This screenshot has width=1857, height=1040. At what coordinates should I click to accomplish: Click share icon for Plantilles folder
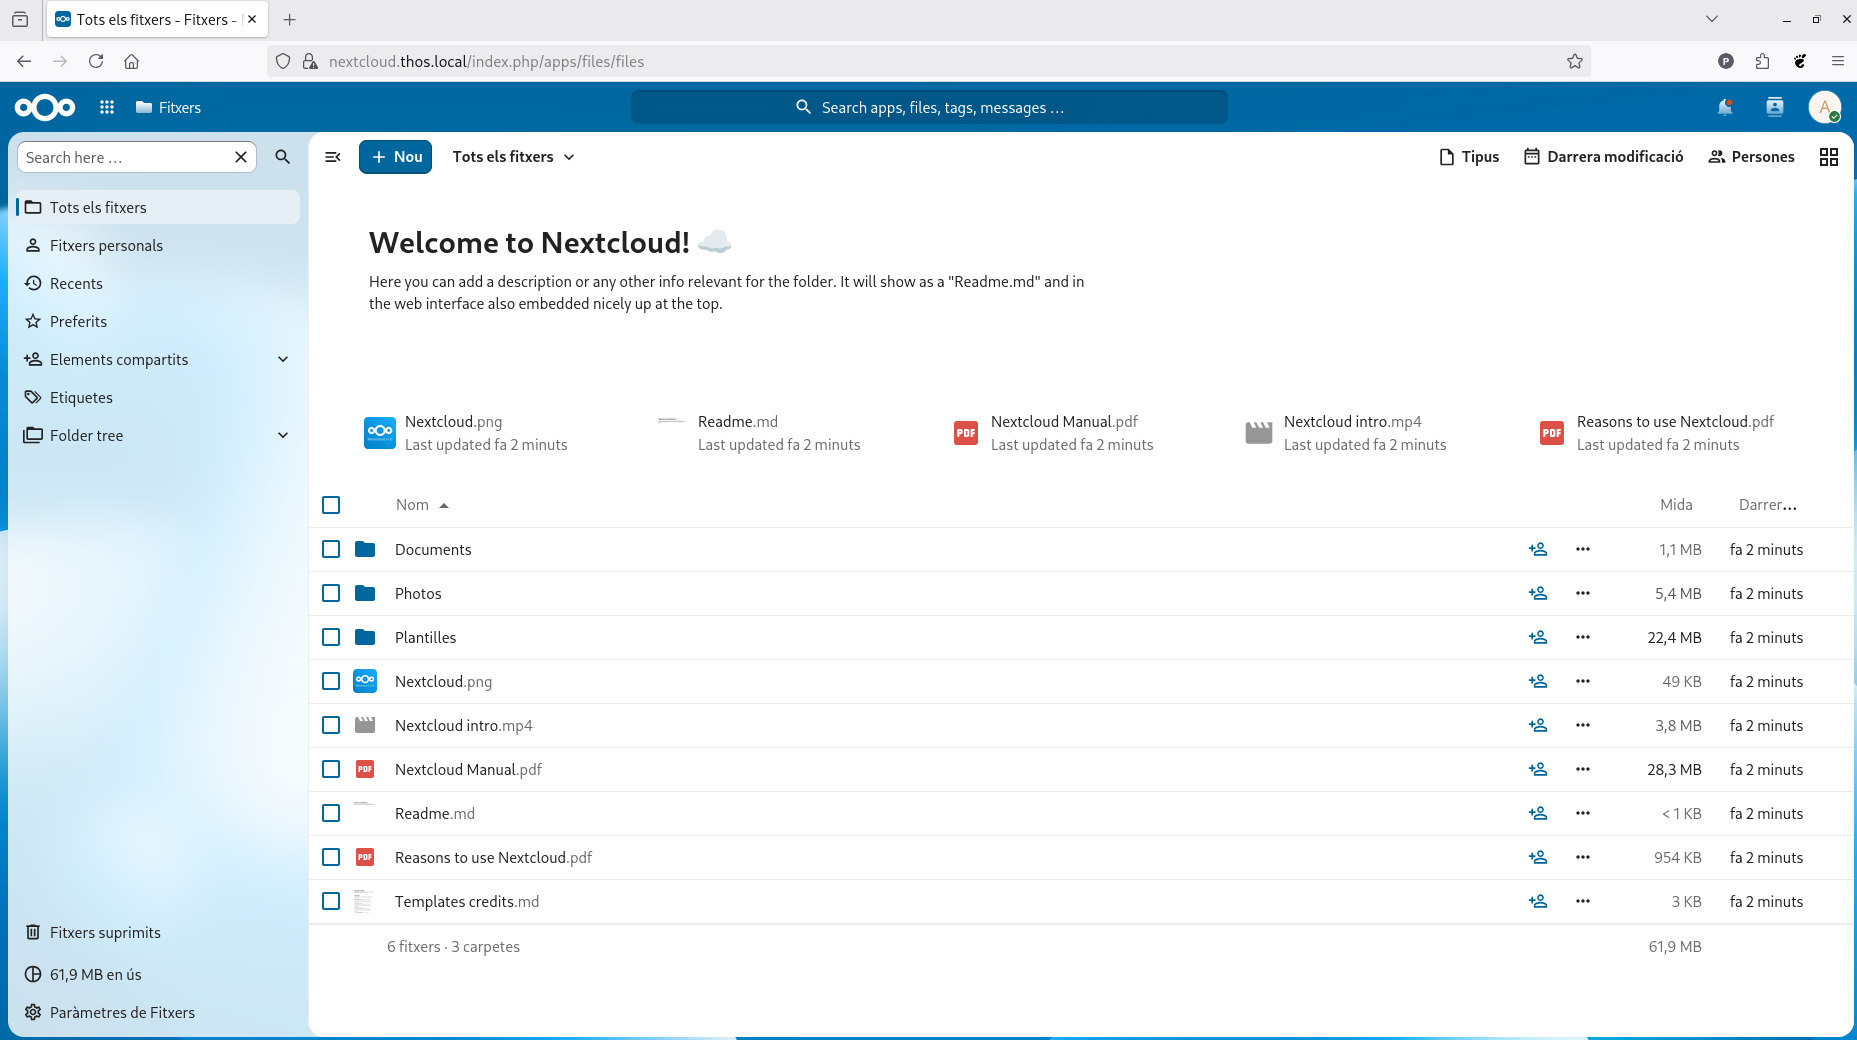coord(1538,637)
